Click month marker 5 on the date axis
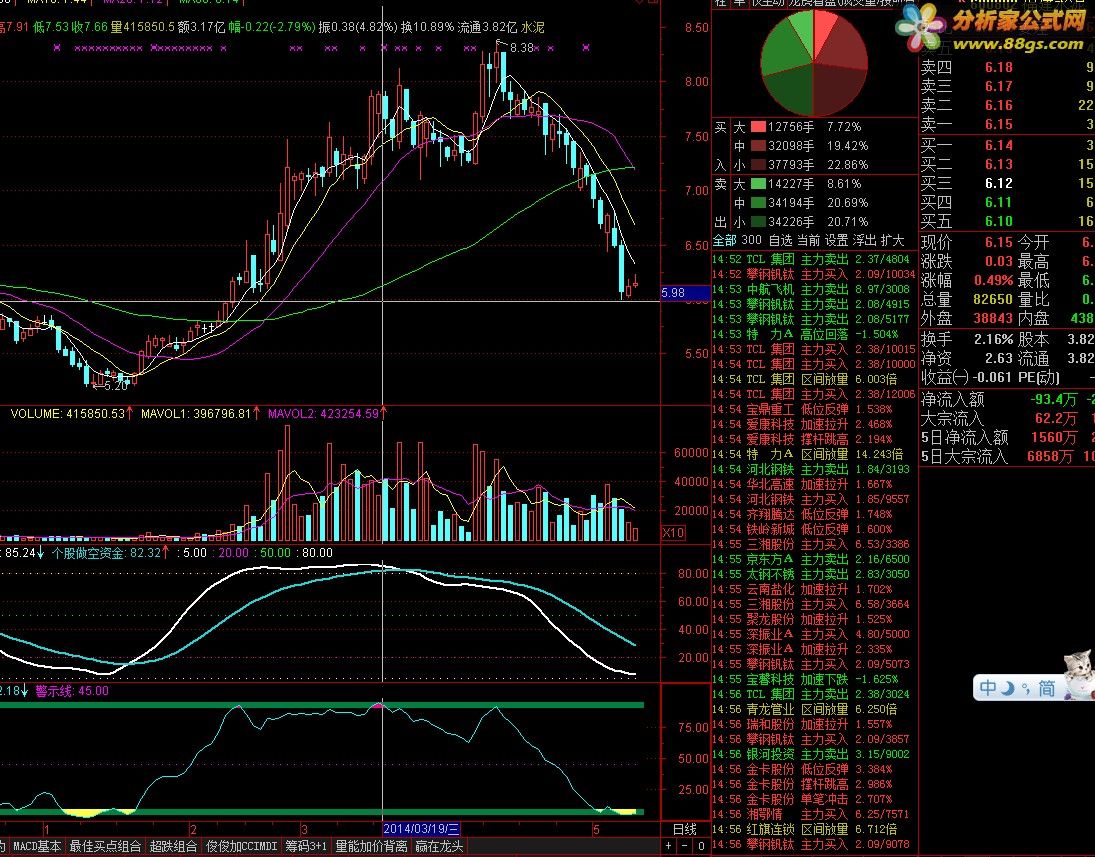Screen dimensions: 1095x857 click(596, 830)
